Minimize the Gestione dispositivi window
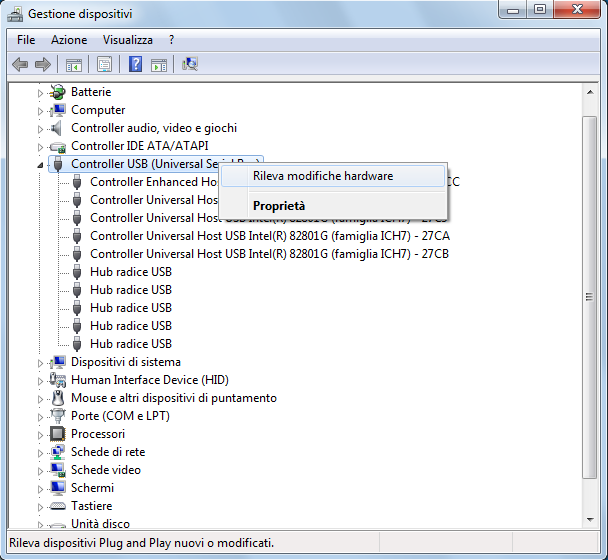This screenshot has width=608, height=560. coord(513,10)
